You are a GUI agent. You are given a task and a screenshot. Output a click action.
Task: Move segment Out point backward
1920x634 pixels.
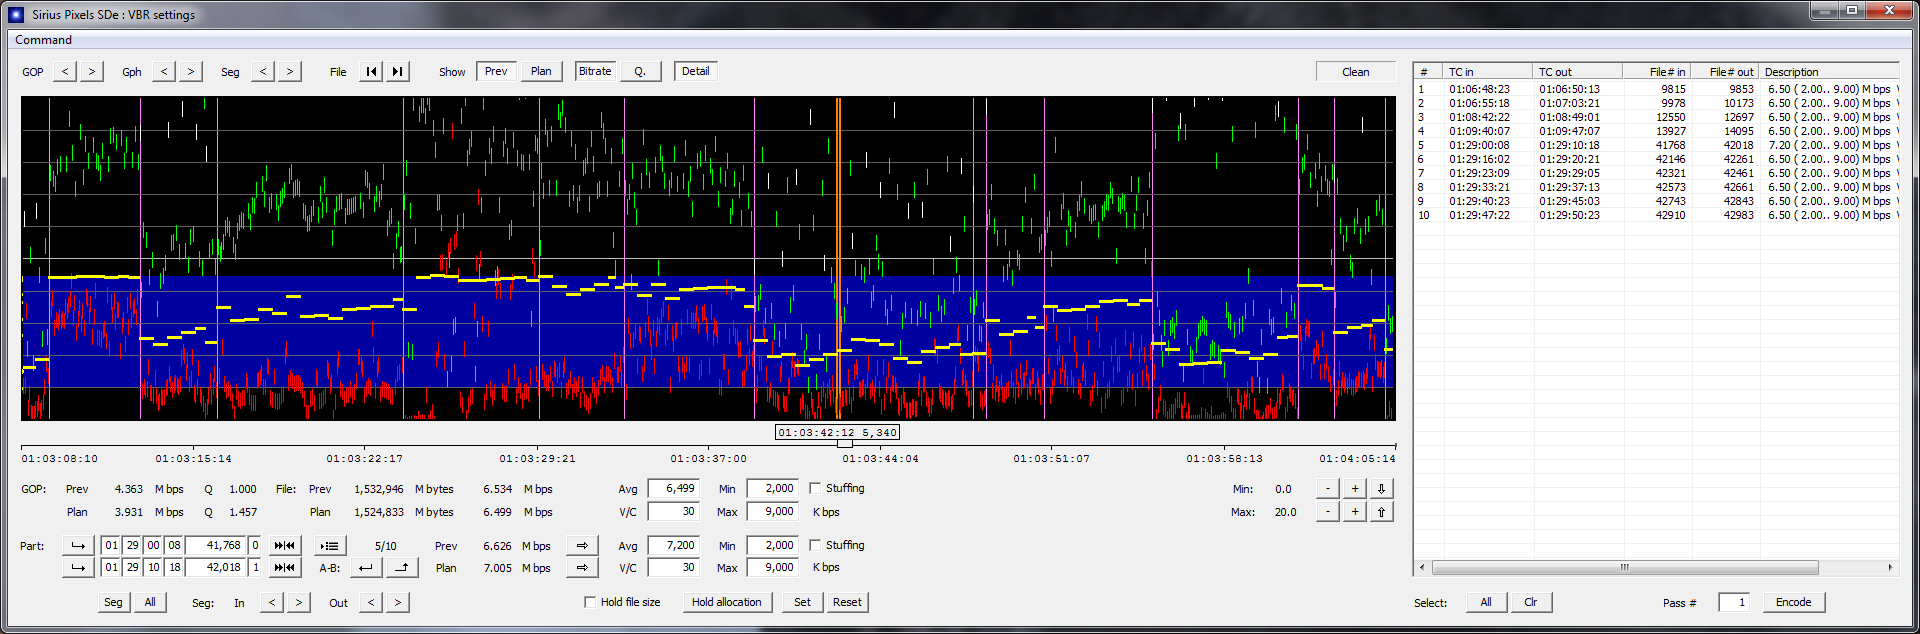[371, 602]
